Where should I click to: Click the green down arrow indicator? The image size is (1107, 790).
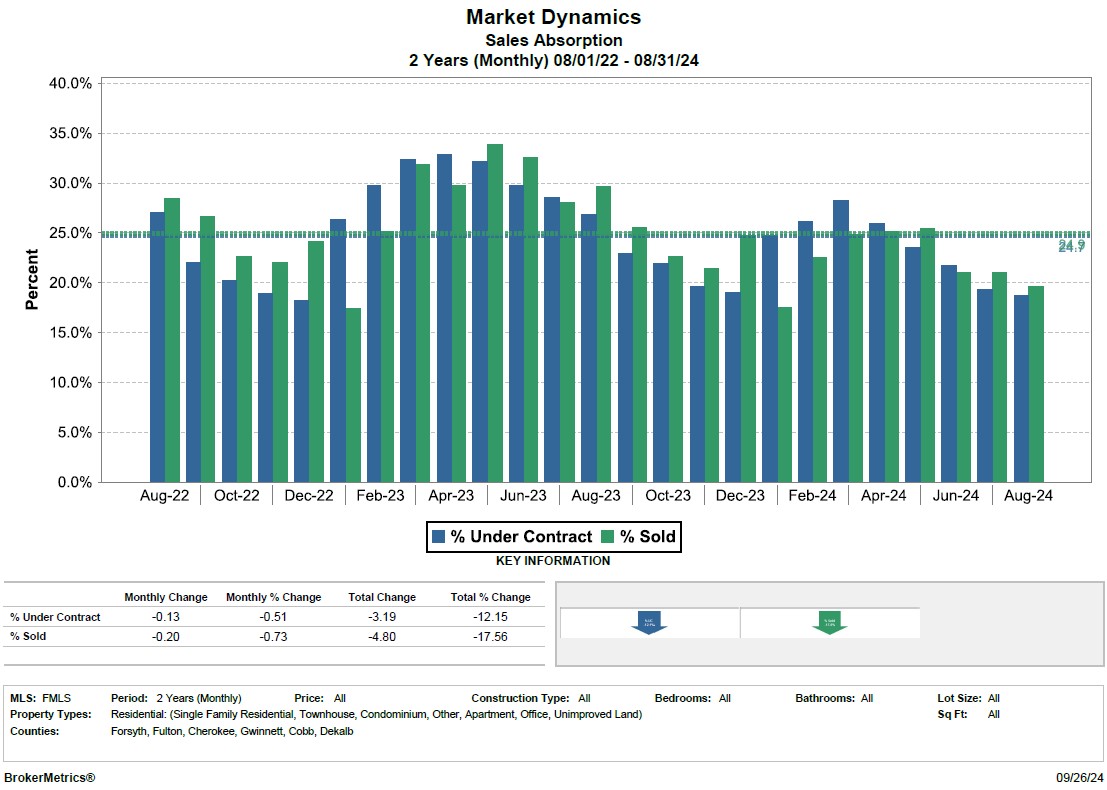pyautogui.click(x=830, y=622)
